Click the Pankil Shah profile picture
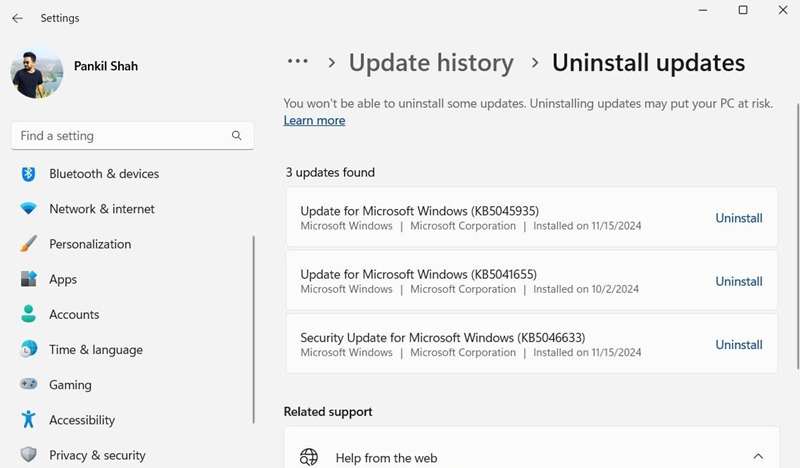This screenshot has height=468, width=800. pos(36,72)
